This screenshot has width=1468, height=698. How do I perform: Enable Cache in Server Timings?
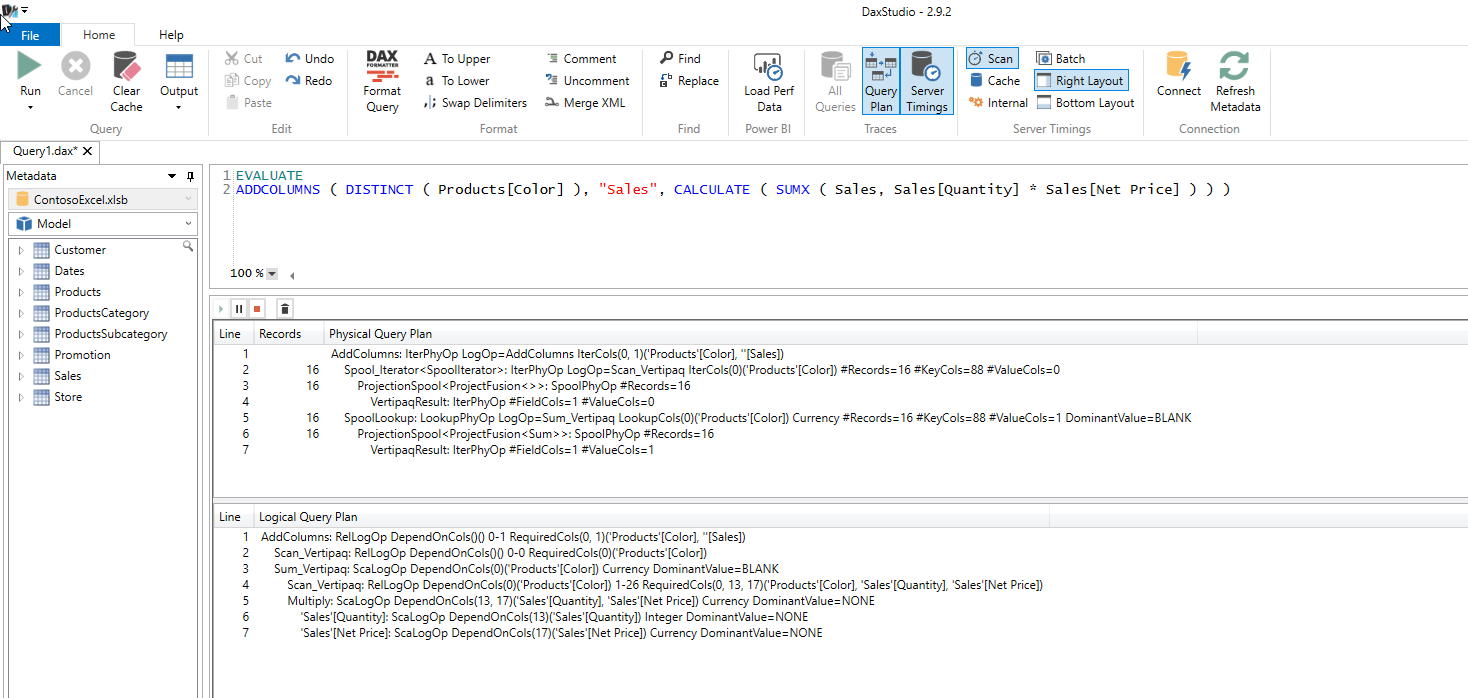(x=994, y=80)
